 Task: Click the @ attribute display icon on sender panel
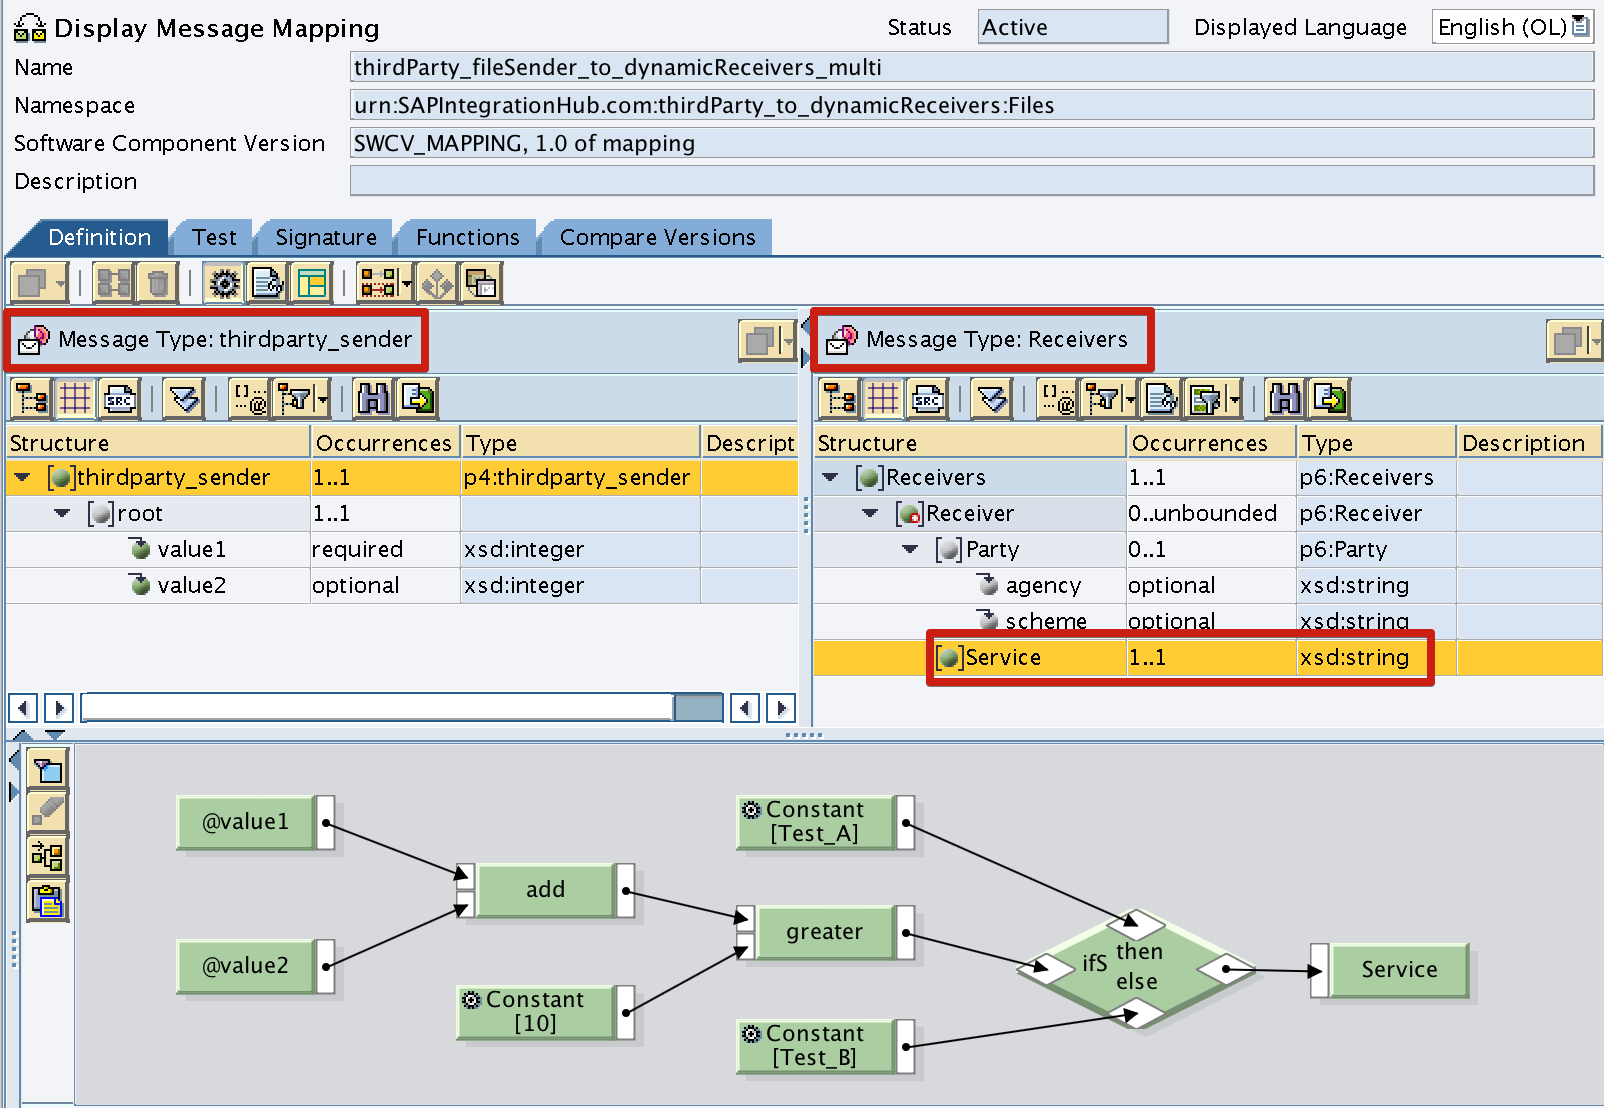250,398
